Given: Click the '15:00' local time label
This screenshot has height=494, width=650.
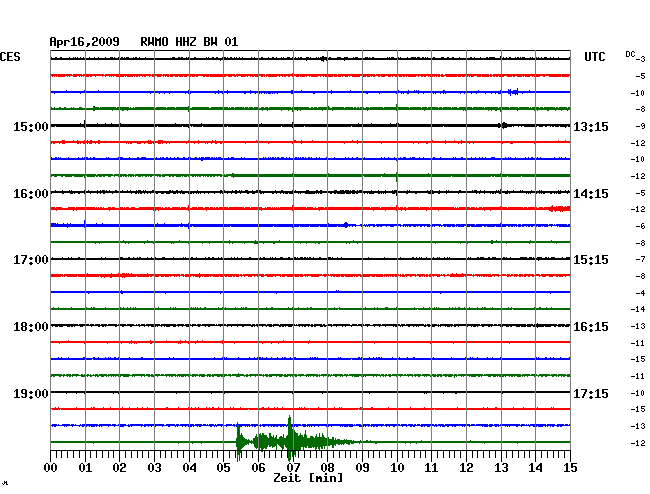Looking at the screenshot, I should (31, 127).
